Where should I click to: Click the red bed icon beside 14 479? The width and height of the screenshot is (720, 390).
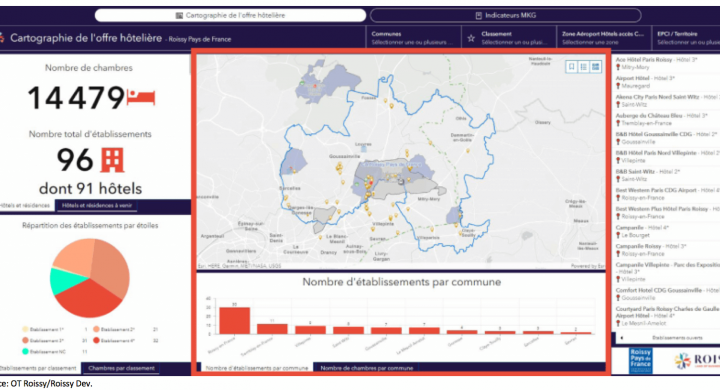141,97
